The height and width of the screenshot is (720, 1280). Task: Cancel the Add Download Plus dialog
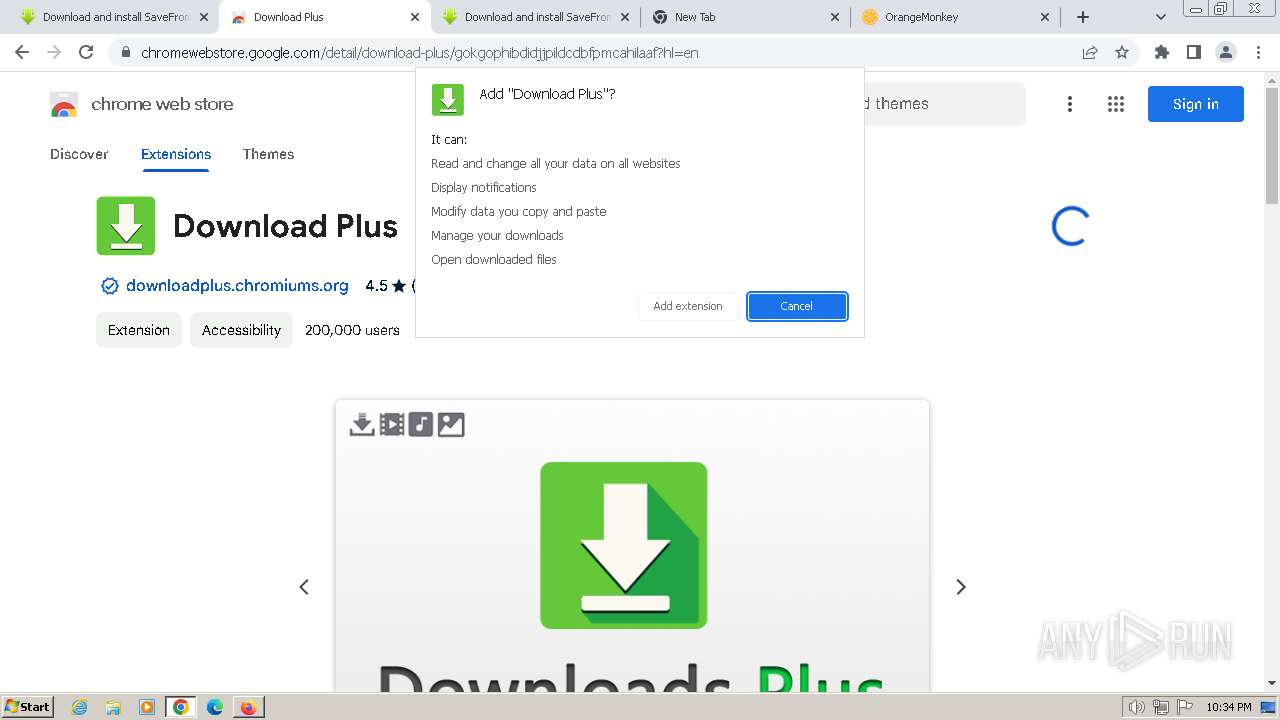pyautogui.click(x=797, y=306)
